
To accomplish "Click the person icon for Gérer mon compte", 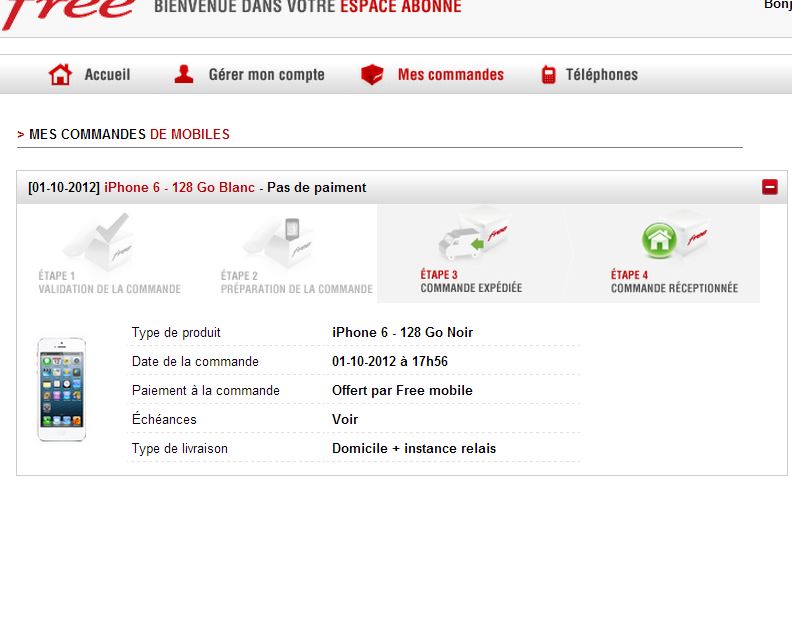I will pos(184,75).
